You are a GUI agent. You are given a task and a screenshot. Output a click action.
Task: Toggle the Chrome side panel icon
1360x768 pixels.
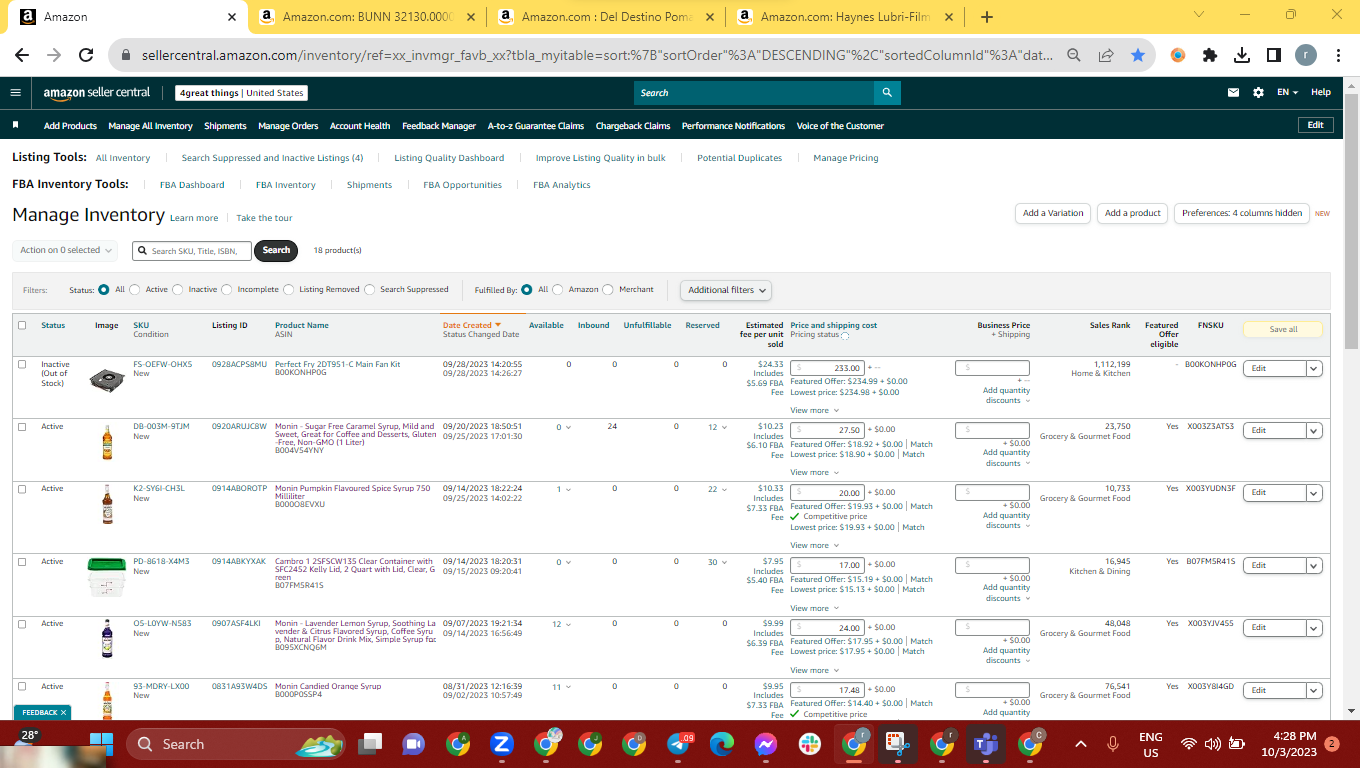coord(1274,56)
